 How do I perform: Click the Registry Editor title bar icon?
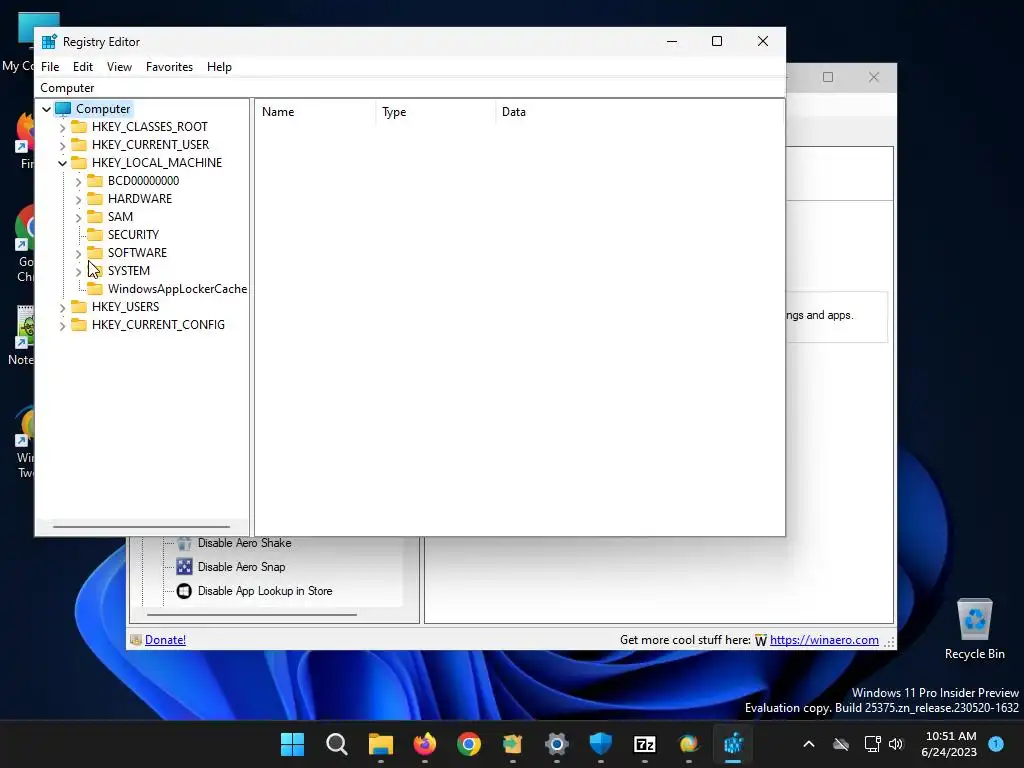point(49,42)
